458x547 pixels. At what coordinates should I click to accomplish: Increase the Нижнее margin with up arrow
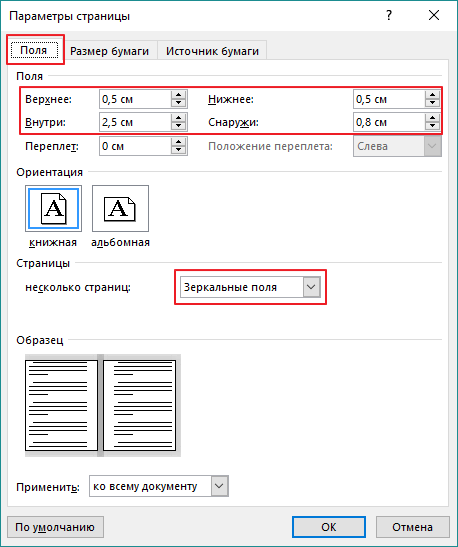pos(433,95)
